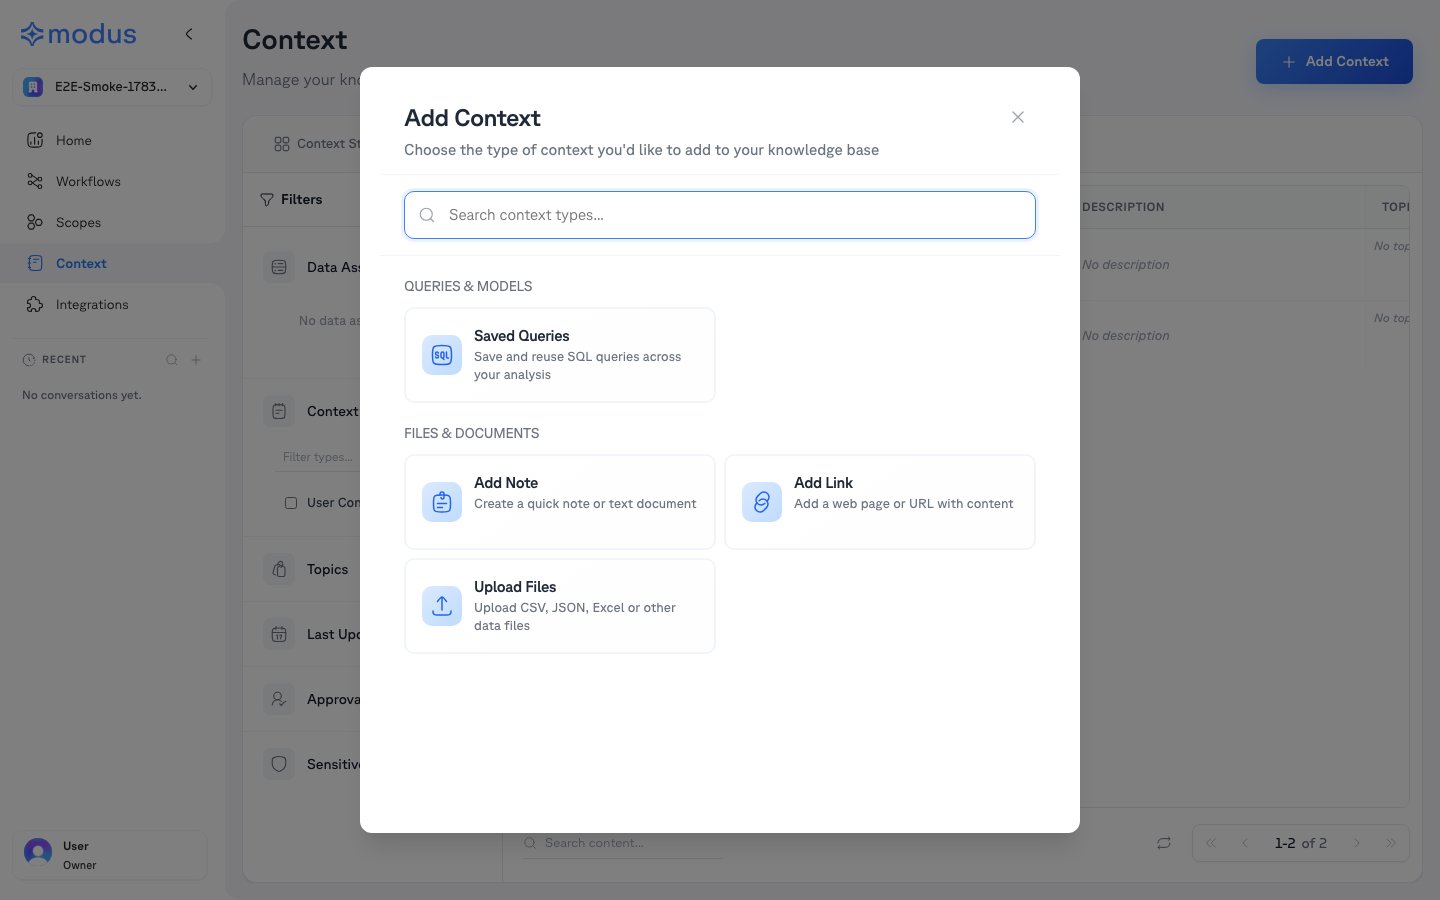This screenshot has height=900, width=1440.
Task: Click the Sensitivity shield icon
Action: (x=279, y=764)
